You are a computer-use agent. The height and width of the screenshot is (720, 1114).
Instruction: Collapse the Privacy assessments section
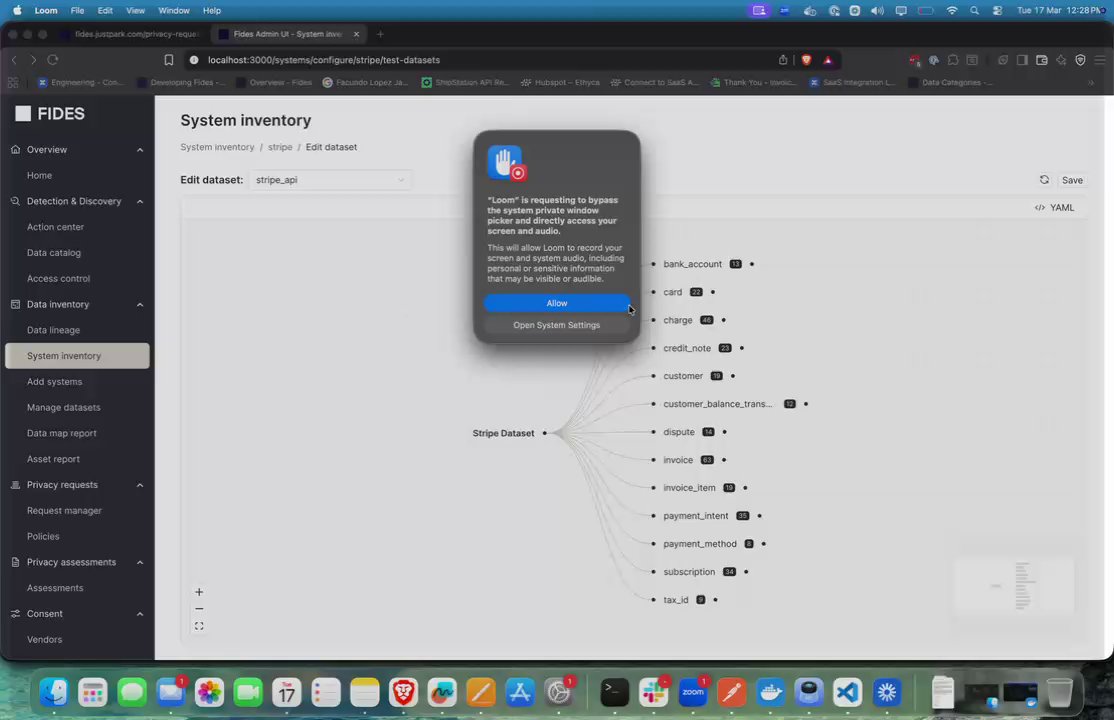[x=140, y=562]
